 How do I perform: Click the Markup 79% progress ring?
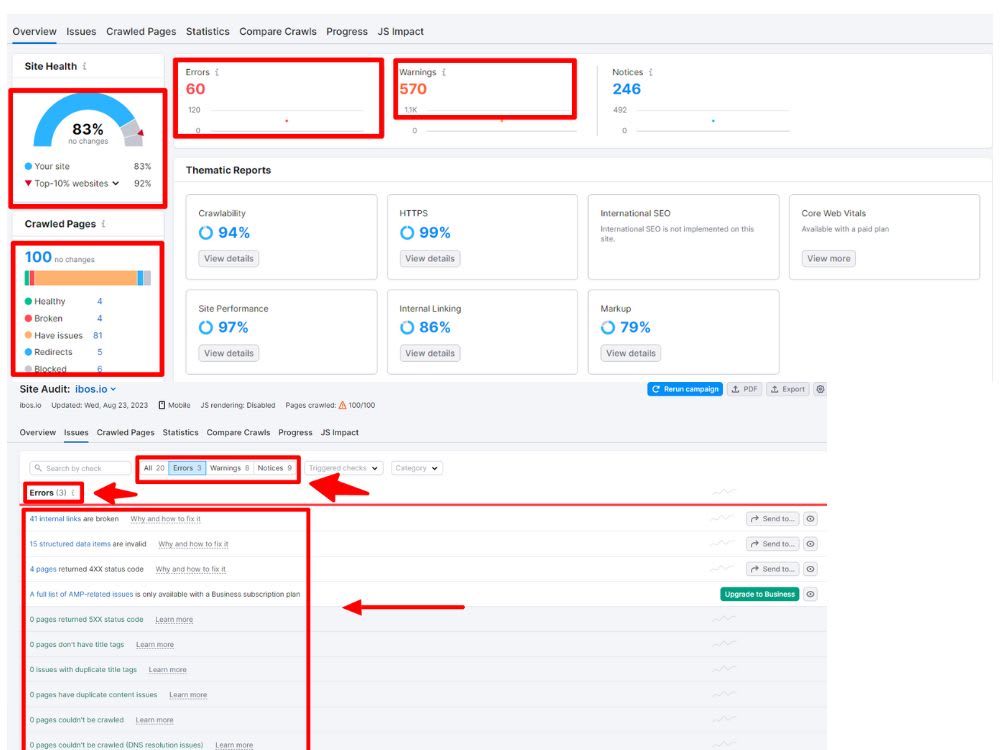(x=608, y=327)
